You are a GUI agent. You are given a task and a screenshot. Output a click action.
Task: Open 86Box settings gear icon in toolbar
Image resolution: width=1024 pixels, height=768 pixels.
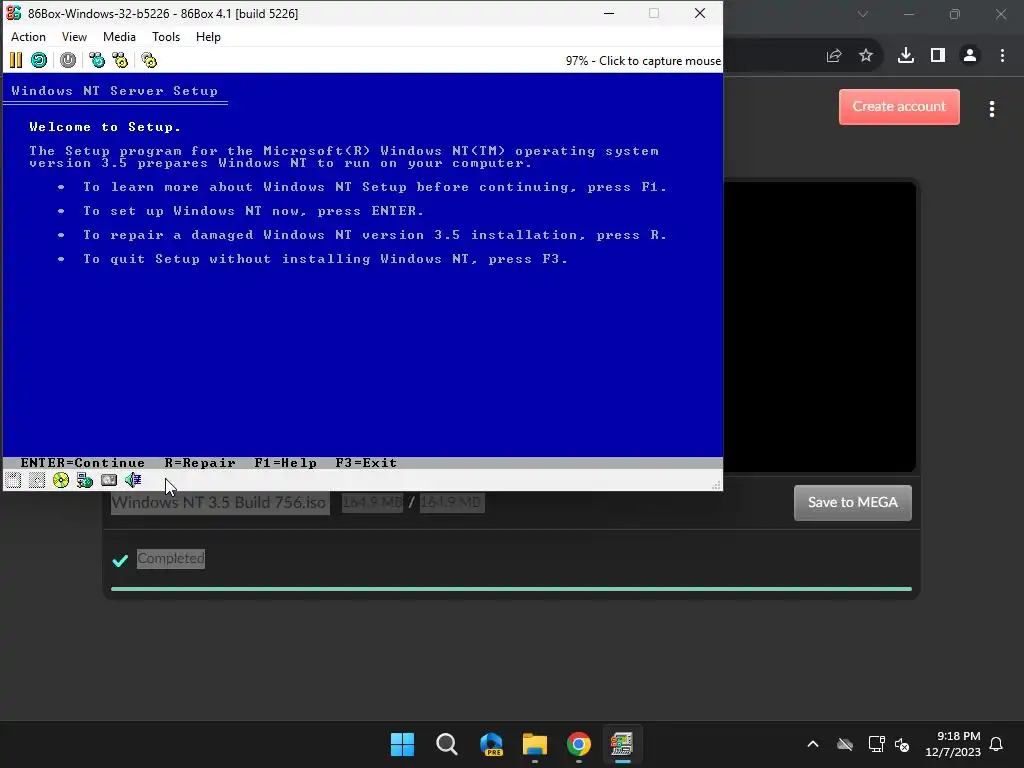pos(149,61)
